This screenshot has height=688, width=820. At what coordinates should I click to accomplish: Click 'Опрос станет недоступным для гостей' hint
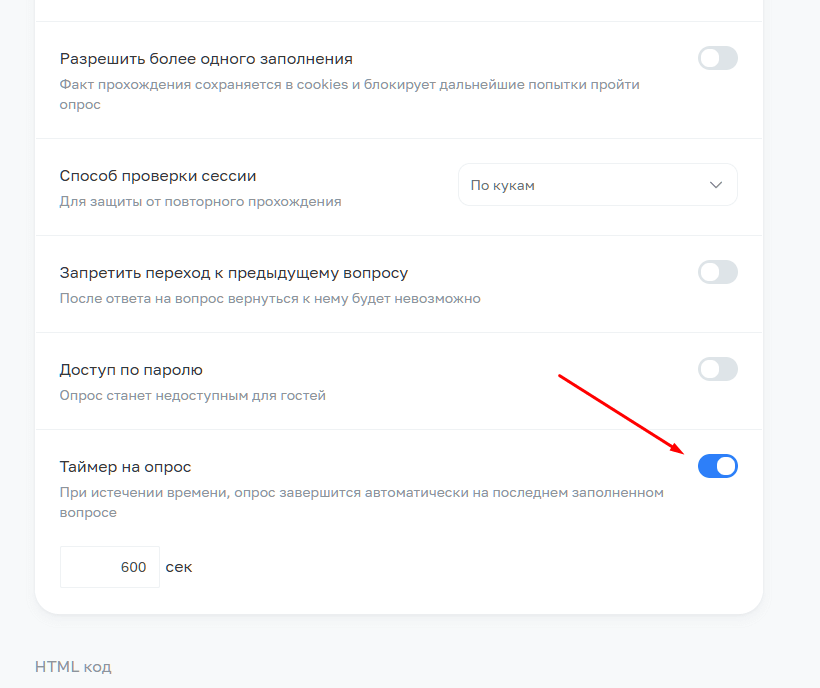pos(192,396)
